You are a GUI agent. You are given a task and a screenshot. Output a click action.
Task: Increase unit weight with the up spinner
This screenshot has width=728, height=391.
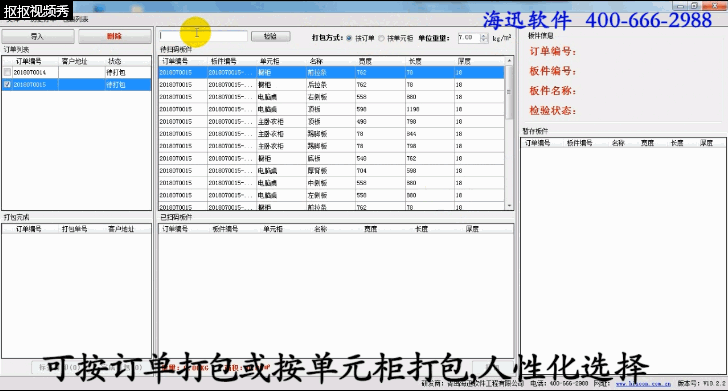pos(484,35)
